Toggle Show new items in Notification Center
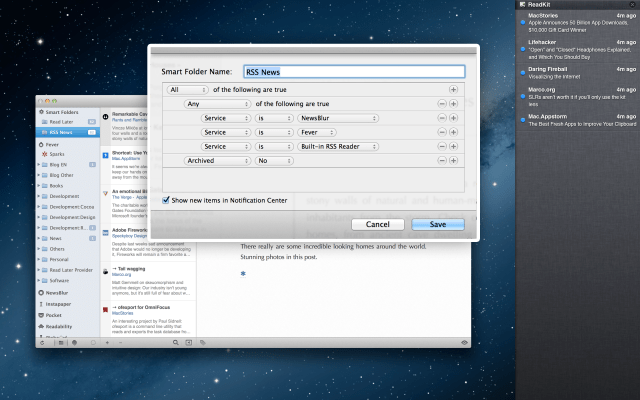The height and width of the screenshot is (400, 640). [166, 200]
